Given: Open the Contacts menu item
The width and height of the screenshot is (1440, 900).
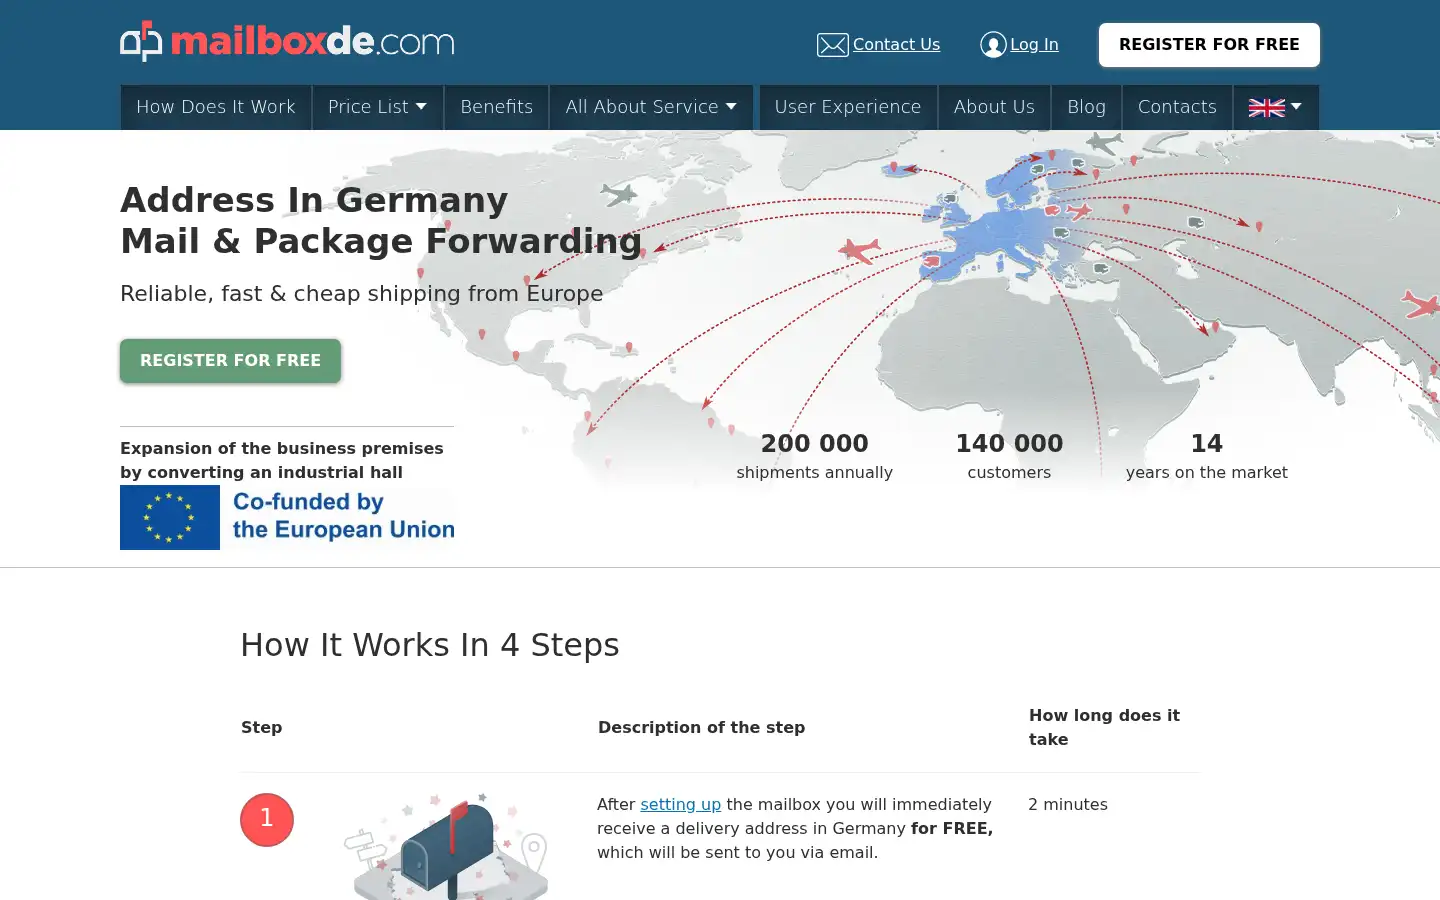Looking at the screenshot, I should coord(1177,107).
